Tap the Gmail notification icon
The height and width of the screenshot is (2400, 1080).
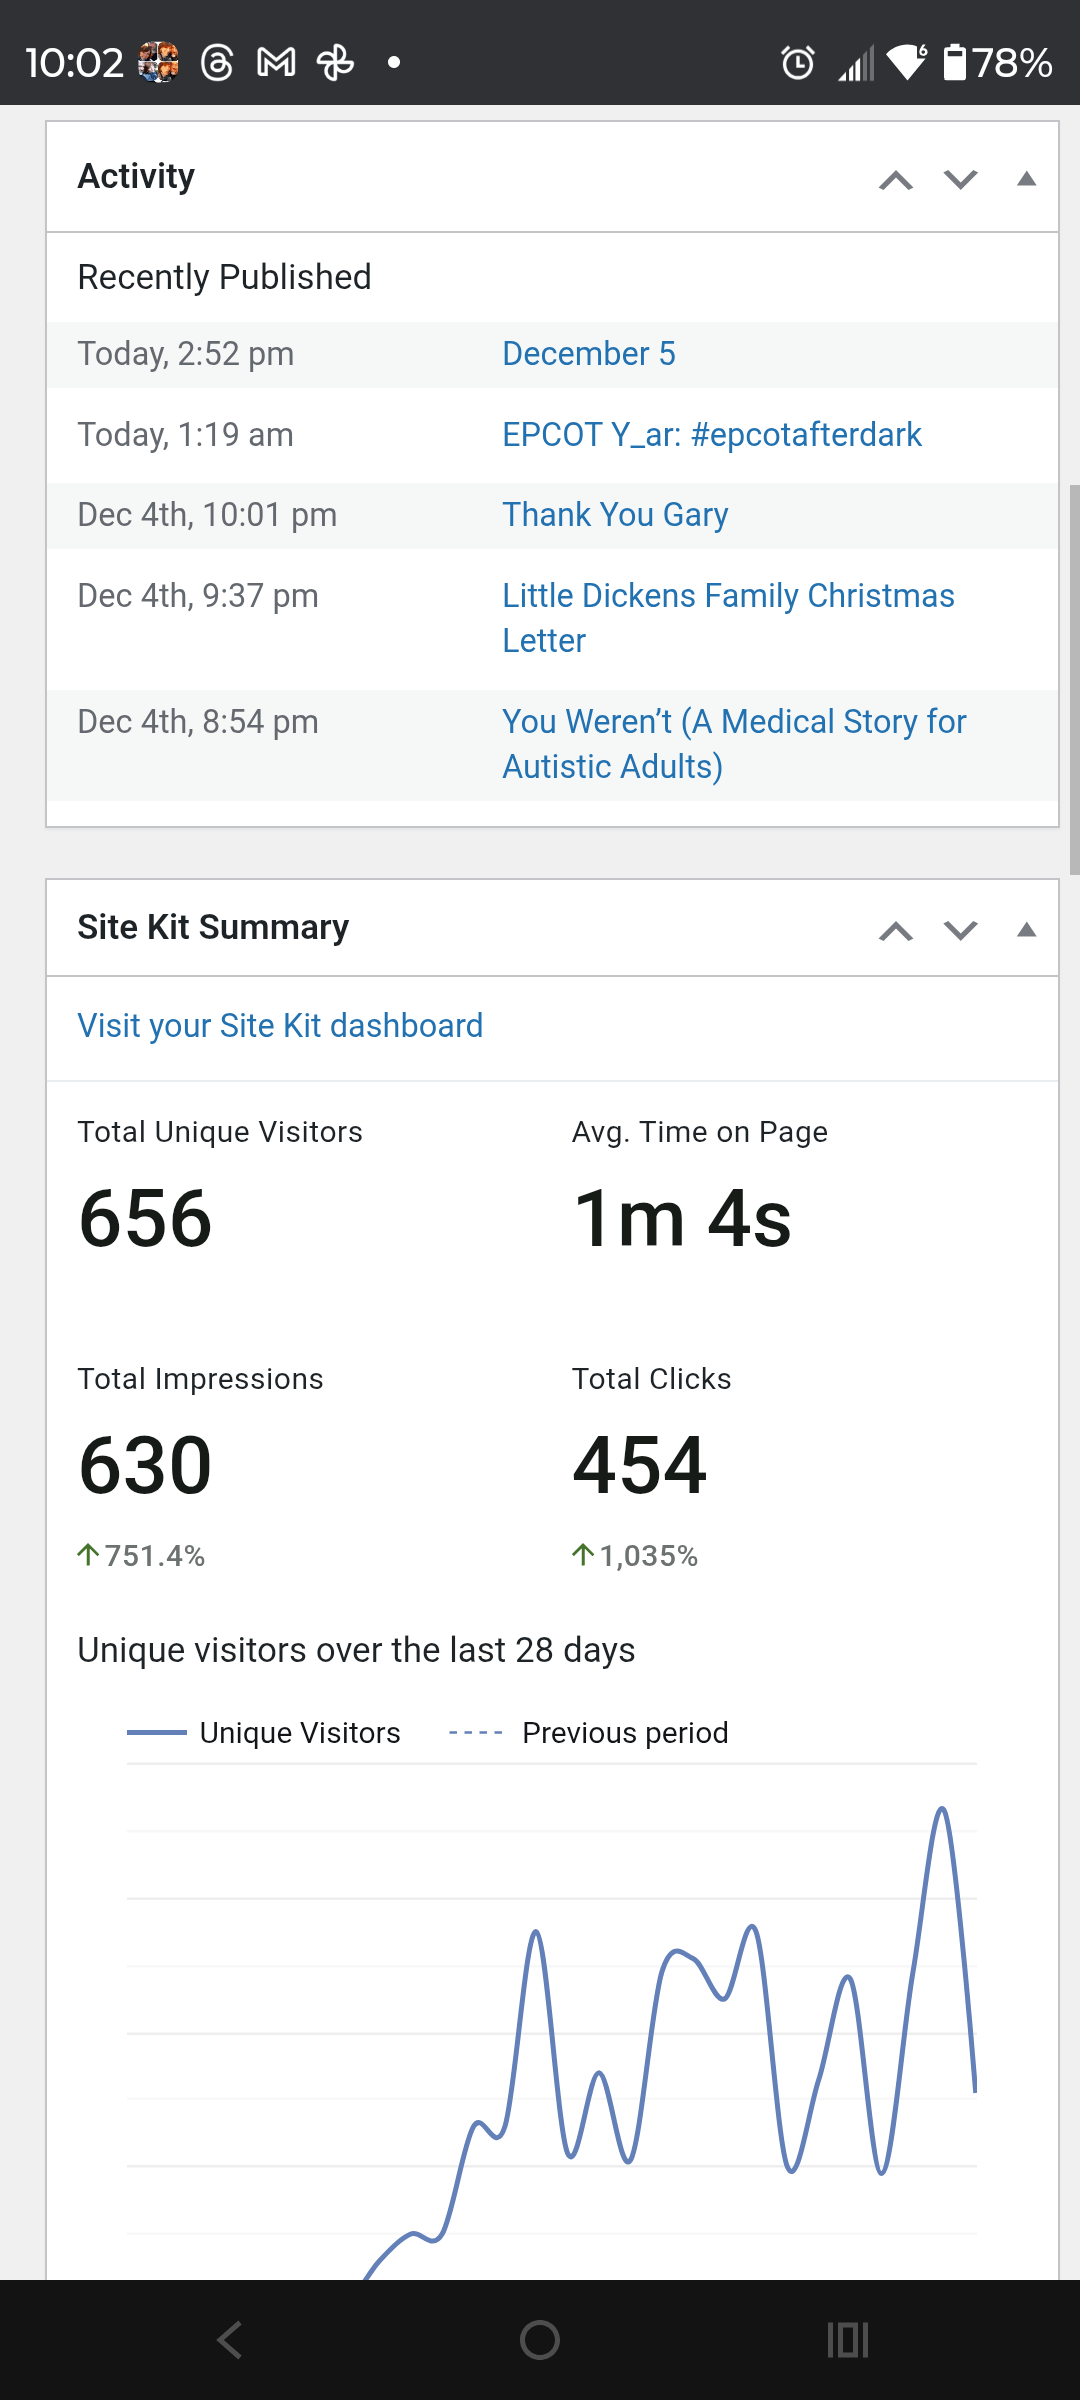coord(276,63)
